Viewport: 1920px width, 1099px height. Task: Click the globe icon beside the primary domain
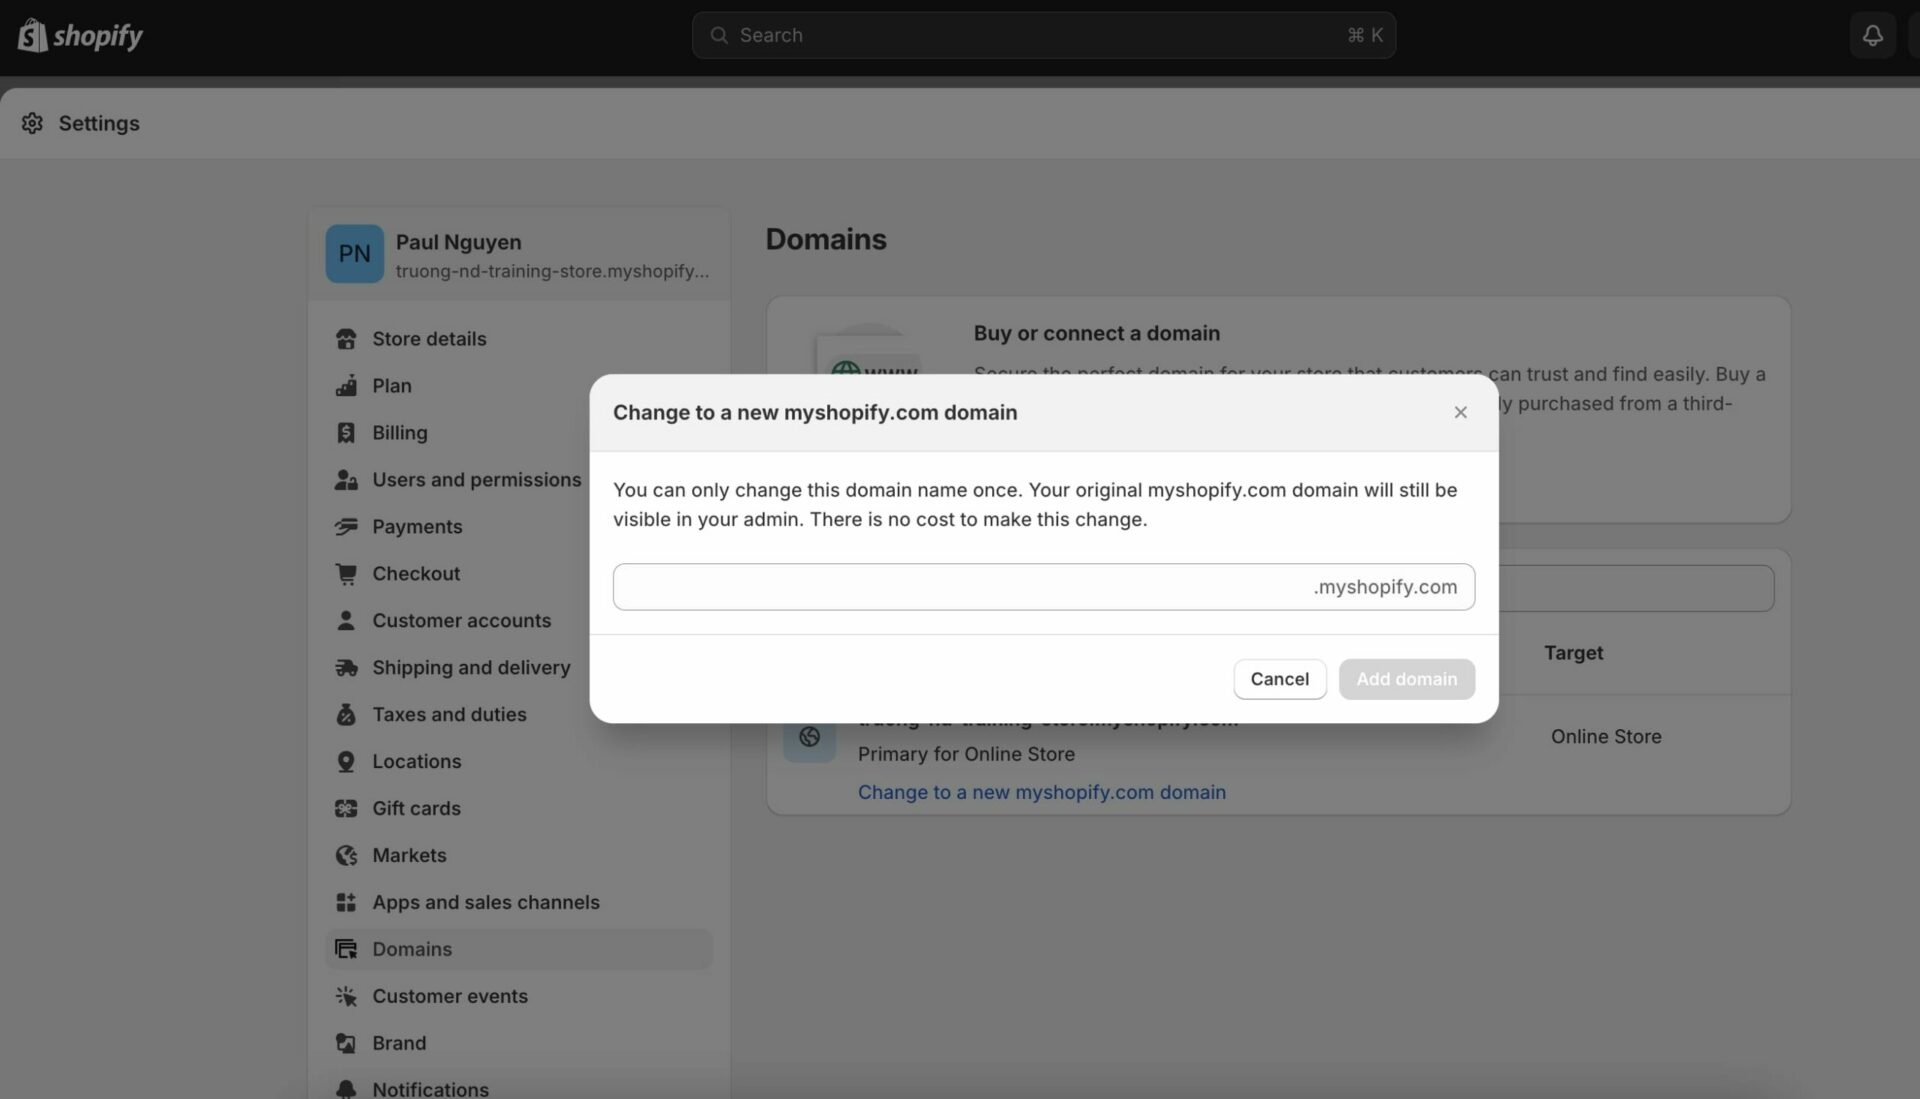[x=809, y=737]
